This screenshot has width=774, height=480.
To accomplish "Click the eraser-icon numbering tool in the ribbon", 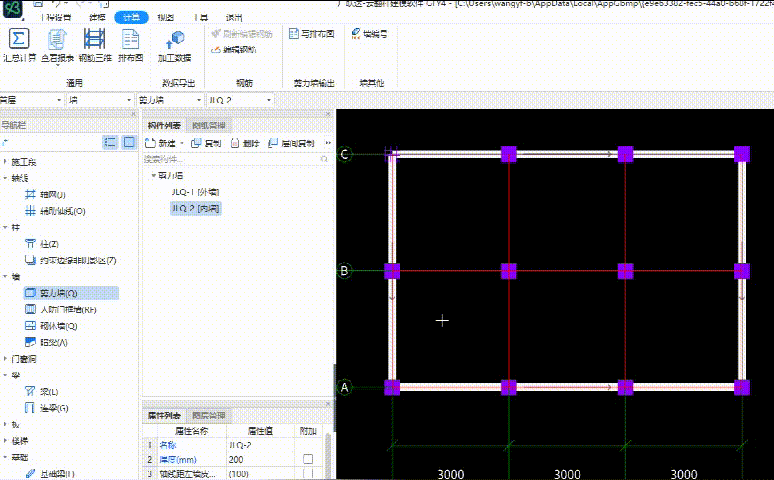I will point(369,34).
